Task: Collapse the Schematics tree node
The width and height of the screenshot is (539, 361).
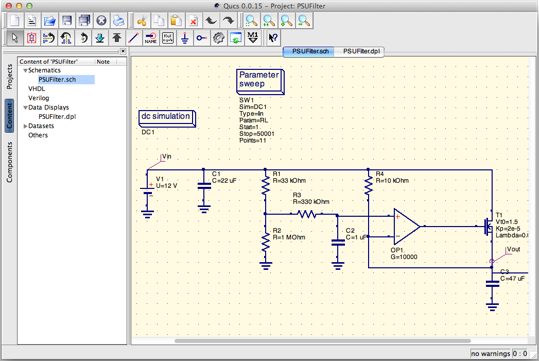Action: point(25,70)
